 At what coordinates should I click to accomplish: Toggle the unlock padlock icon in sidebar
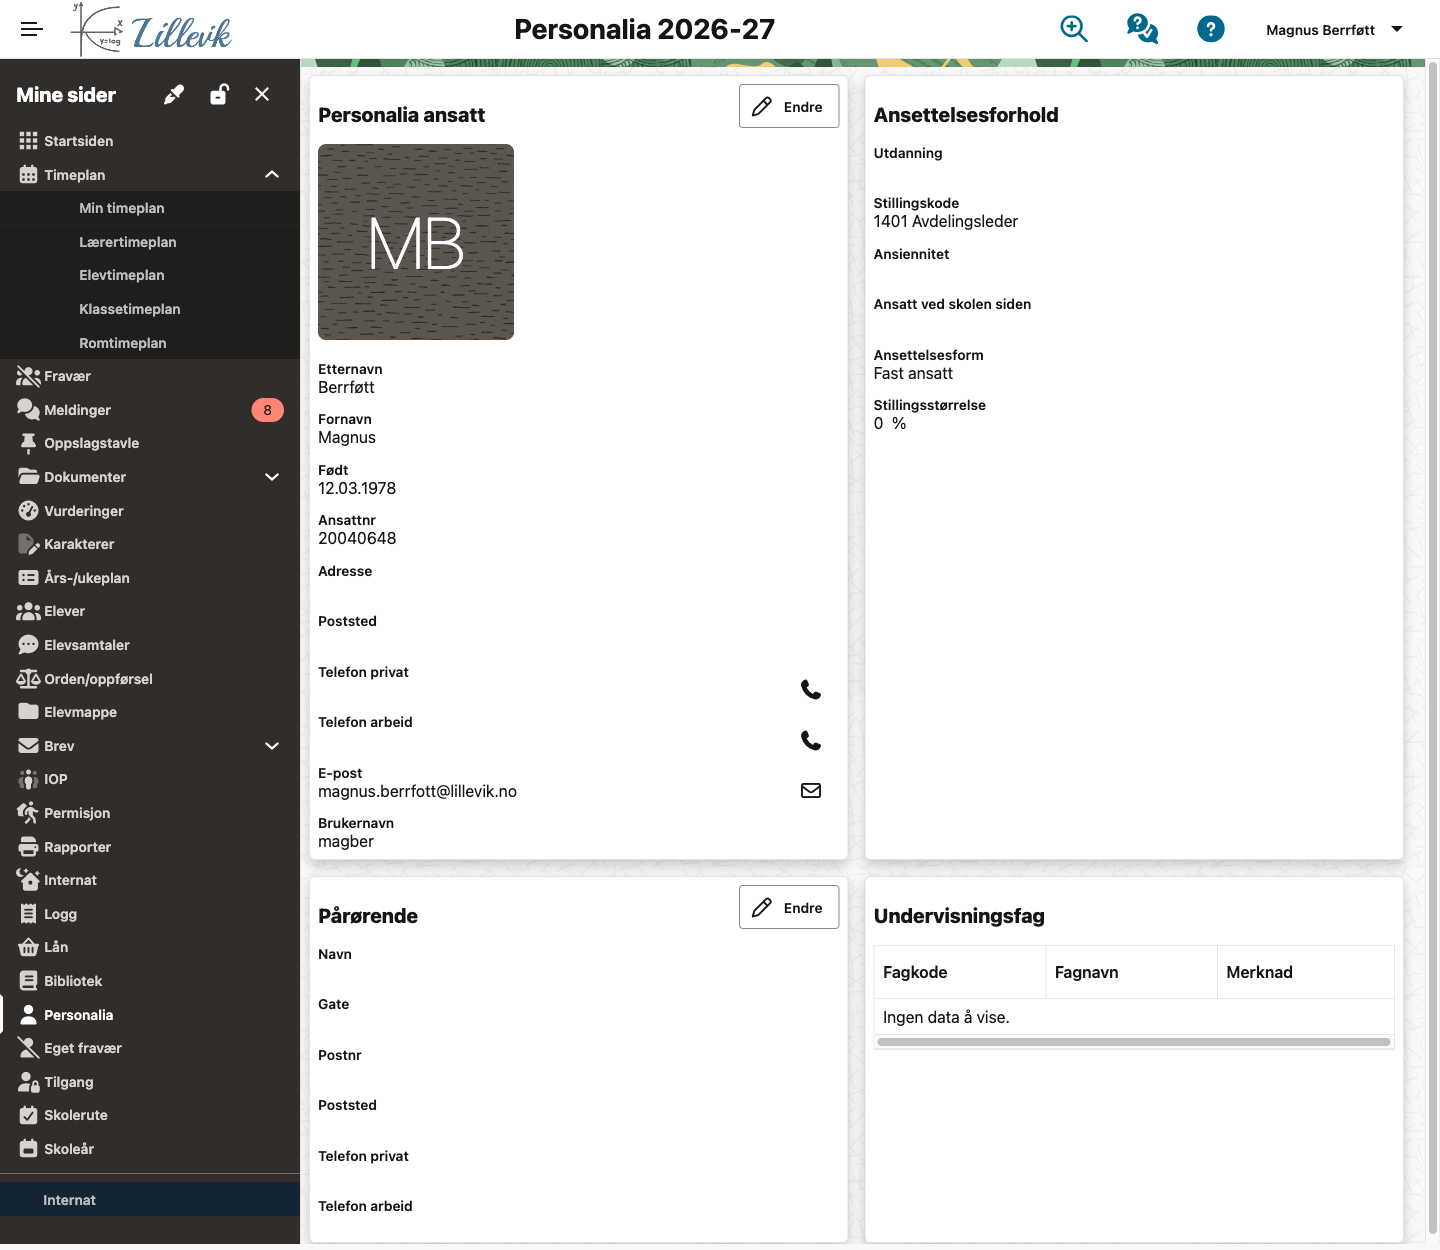tap(219, 94)
